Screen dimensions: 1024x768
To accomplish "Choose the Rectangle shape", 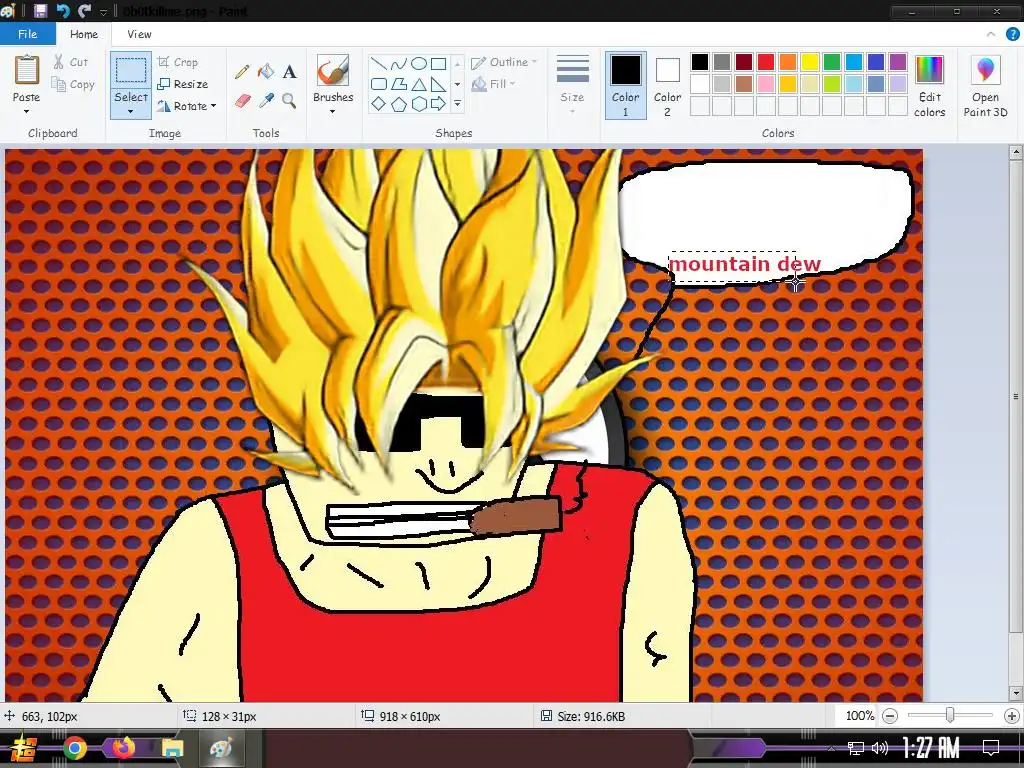I will click(x=438, y=63).
